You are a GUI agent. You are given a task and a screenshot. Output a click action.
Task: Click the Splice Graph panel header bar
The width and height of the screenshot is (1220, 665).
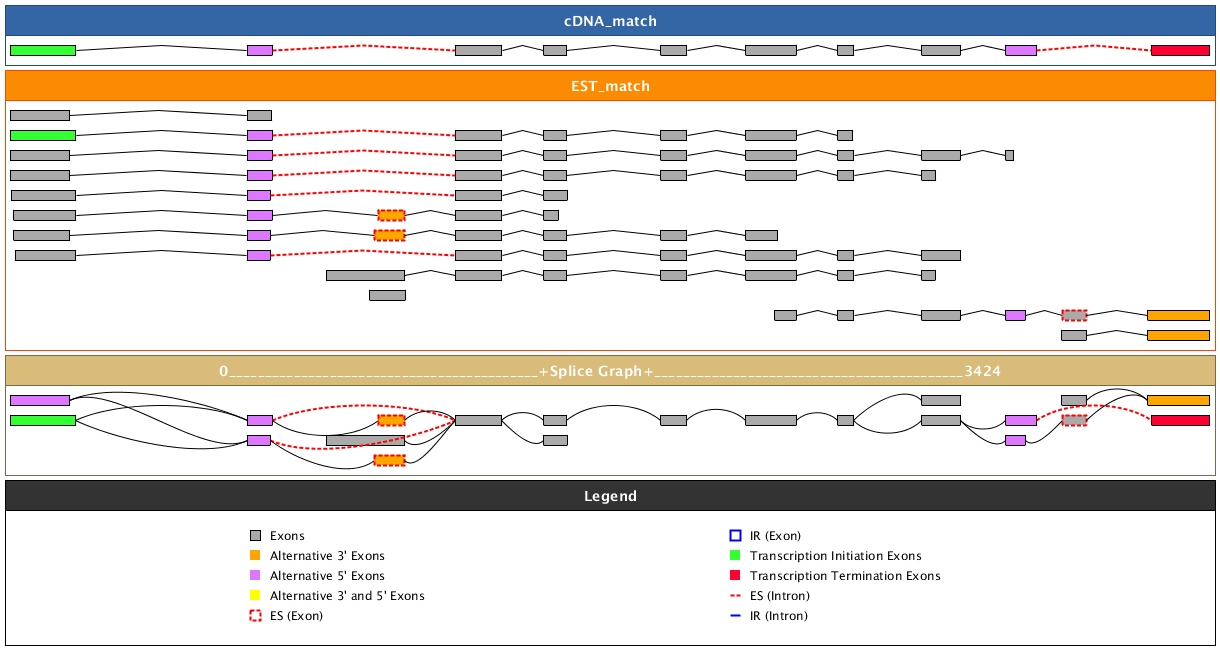pos(610,371)
